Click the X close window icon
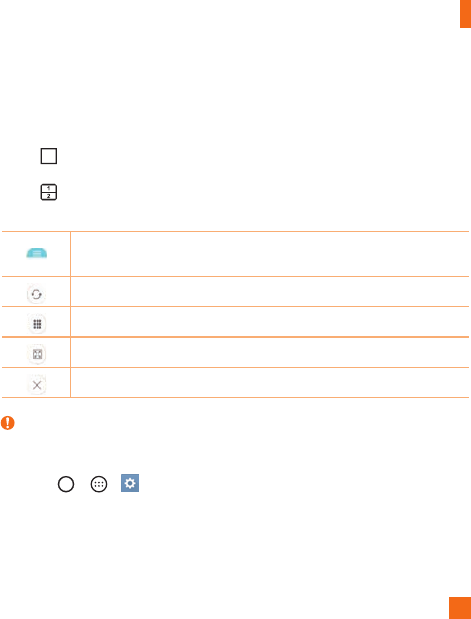Viewport: 471px width, 619px height. [x=37, y=385]
